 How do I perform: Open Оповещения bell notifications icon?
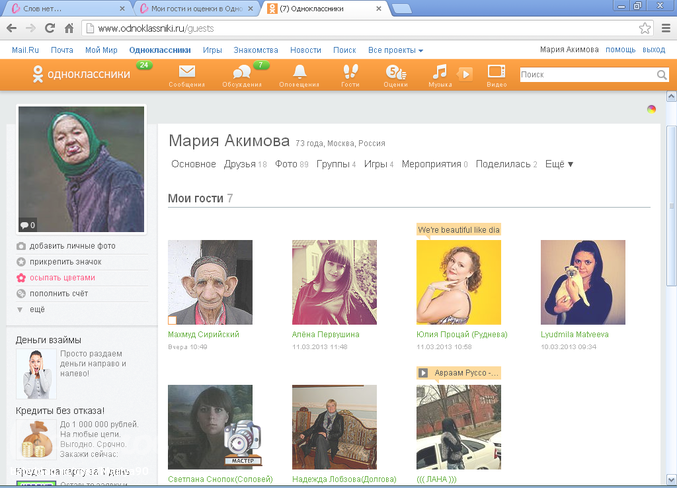pos(299,72)
